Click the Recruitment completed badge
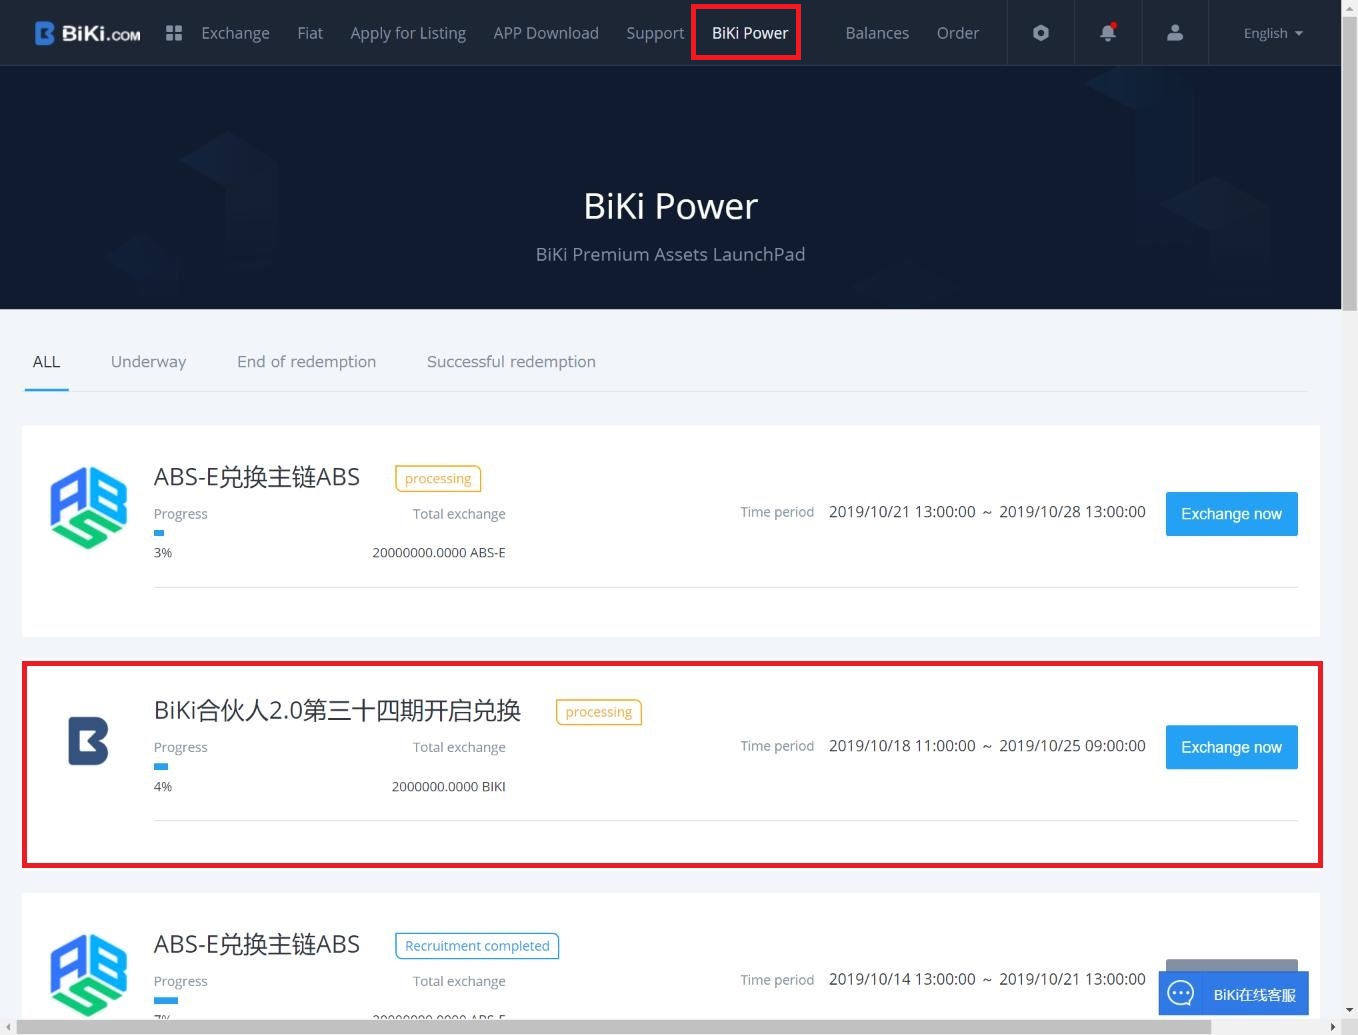Image resolution: width=1358 pixels, height=1035 pixels. [477, 946]
